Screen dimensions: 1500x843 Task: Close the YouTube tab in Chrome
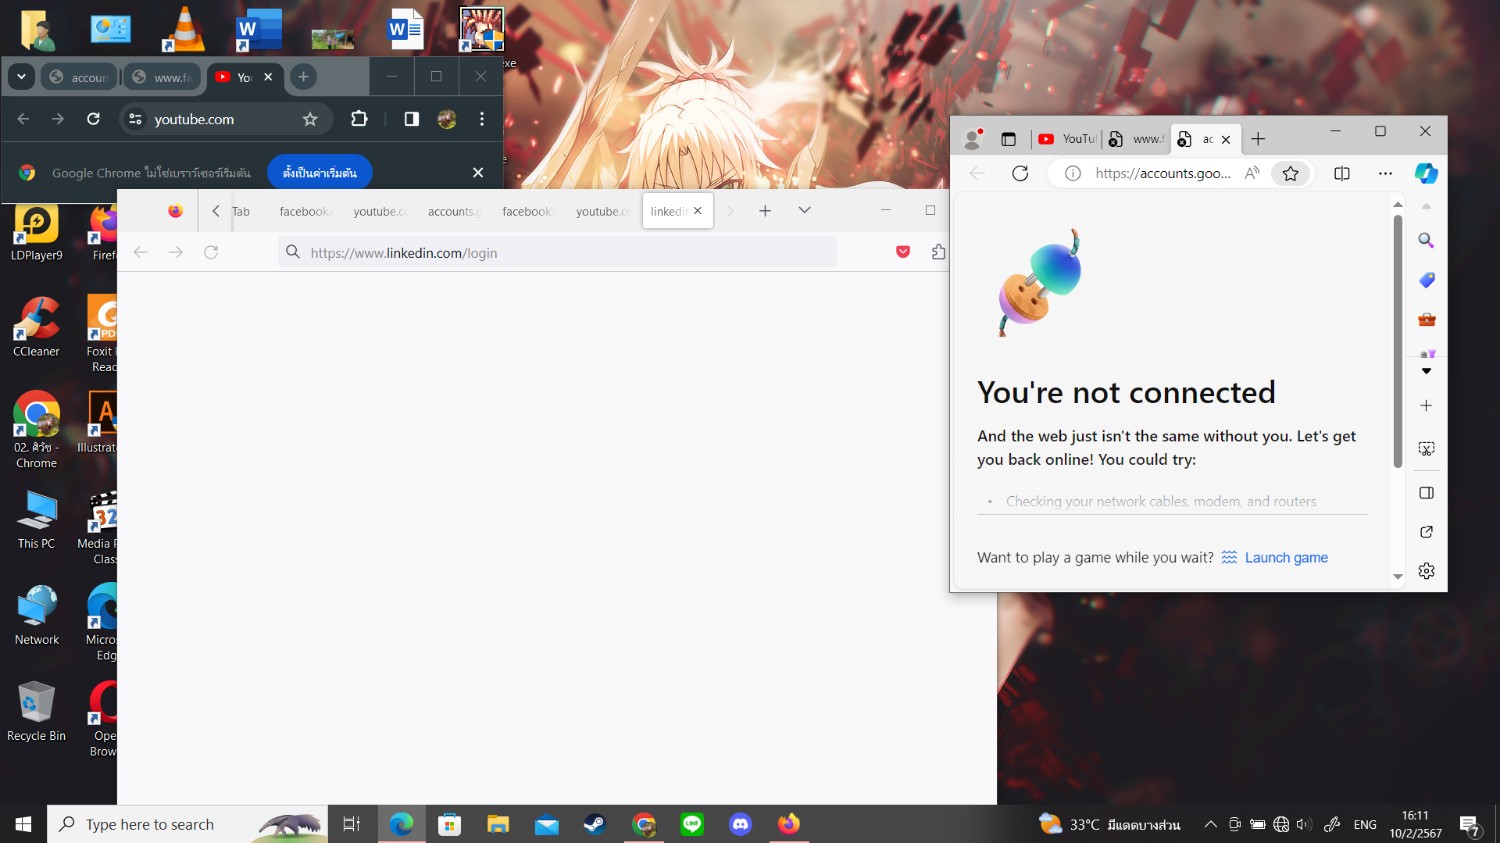click(268, 77)
